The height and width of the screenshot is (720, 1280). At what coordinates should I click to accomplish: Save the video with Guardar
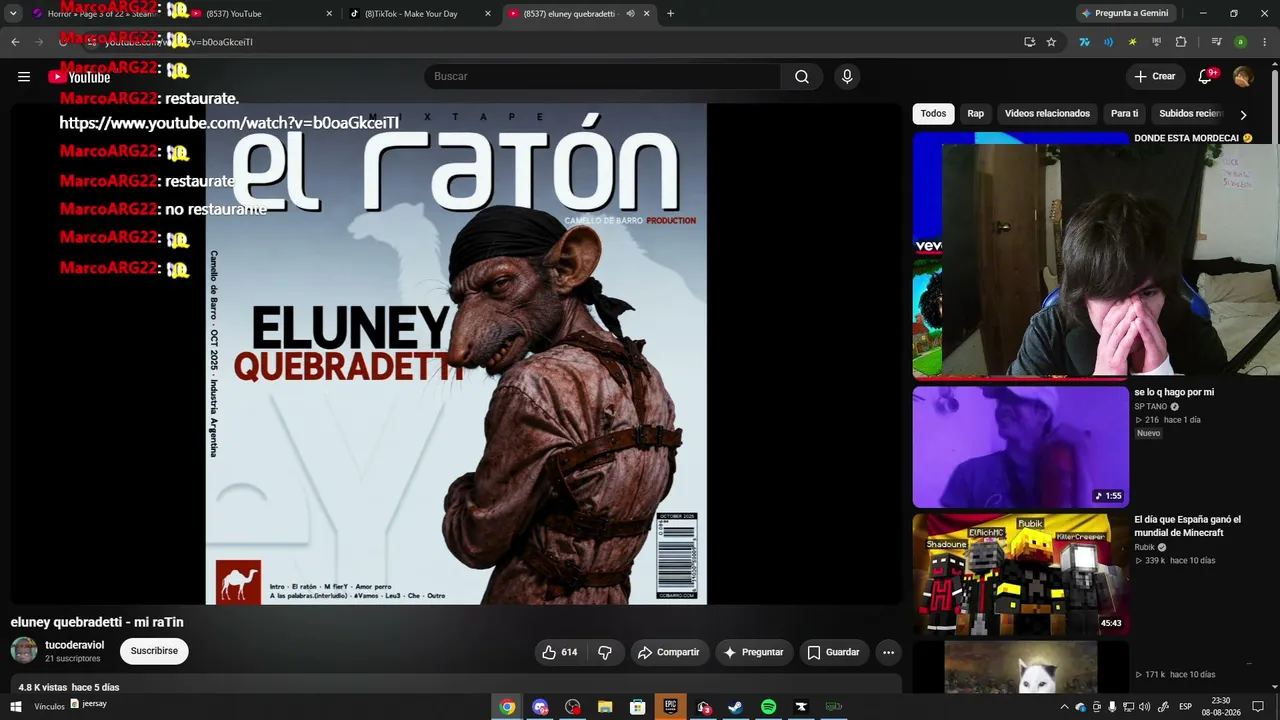(x=833, y=652)
